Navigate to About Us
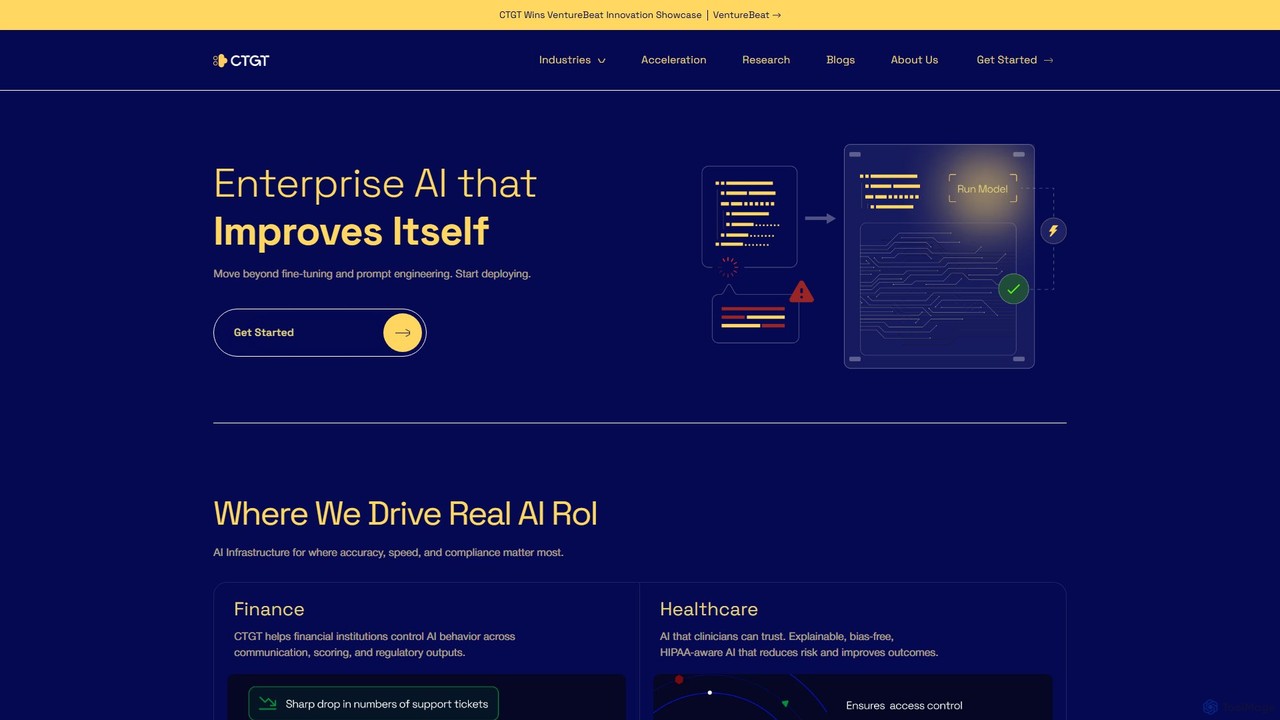 (x=914, y=60)
